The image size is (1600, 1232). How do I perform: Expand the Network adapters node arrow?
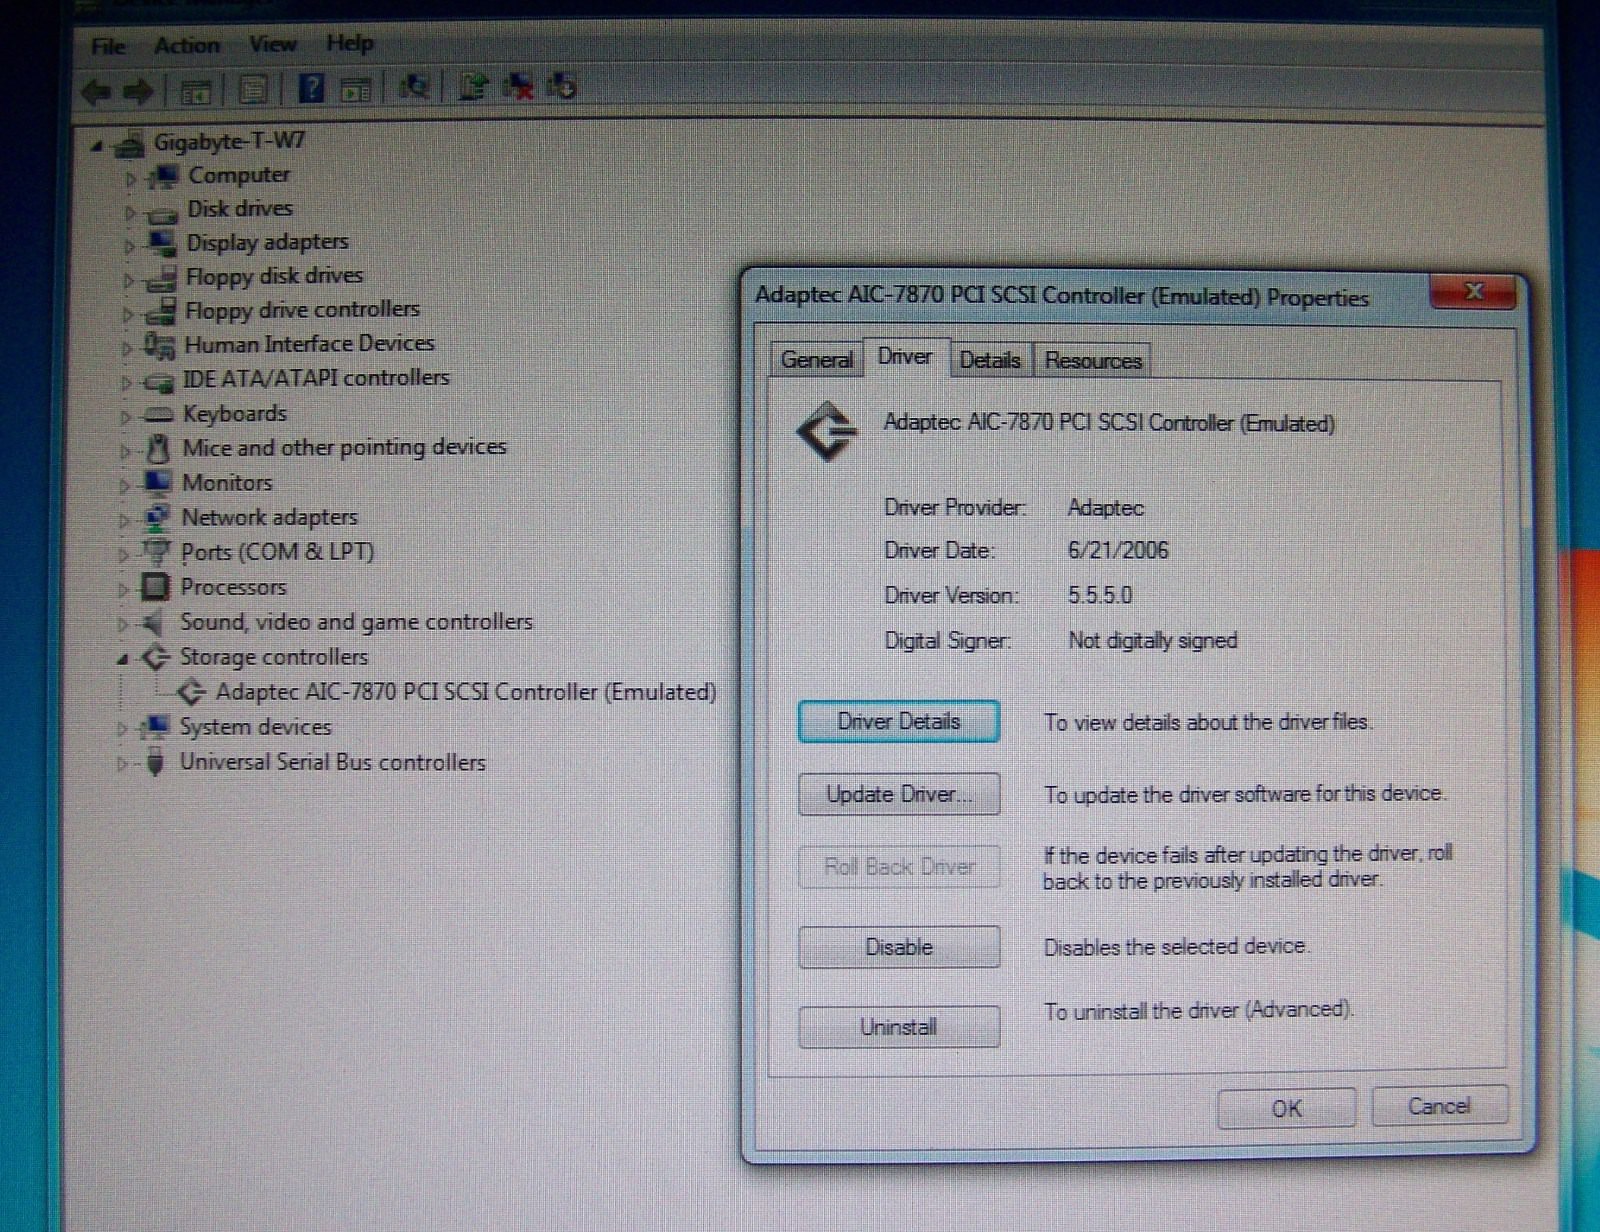[x=124, y=521]
